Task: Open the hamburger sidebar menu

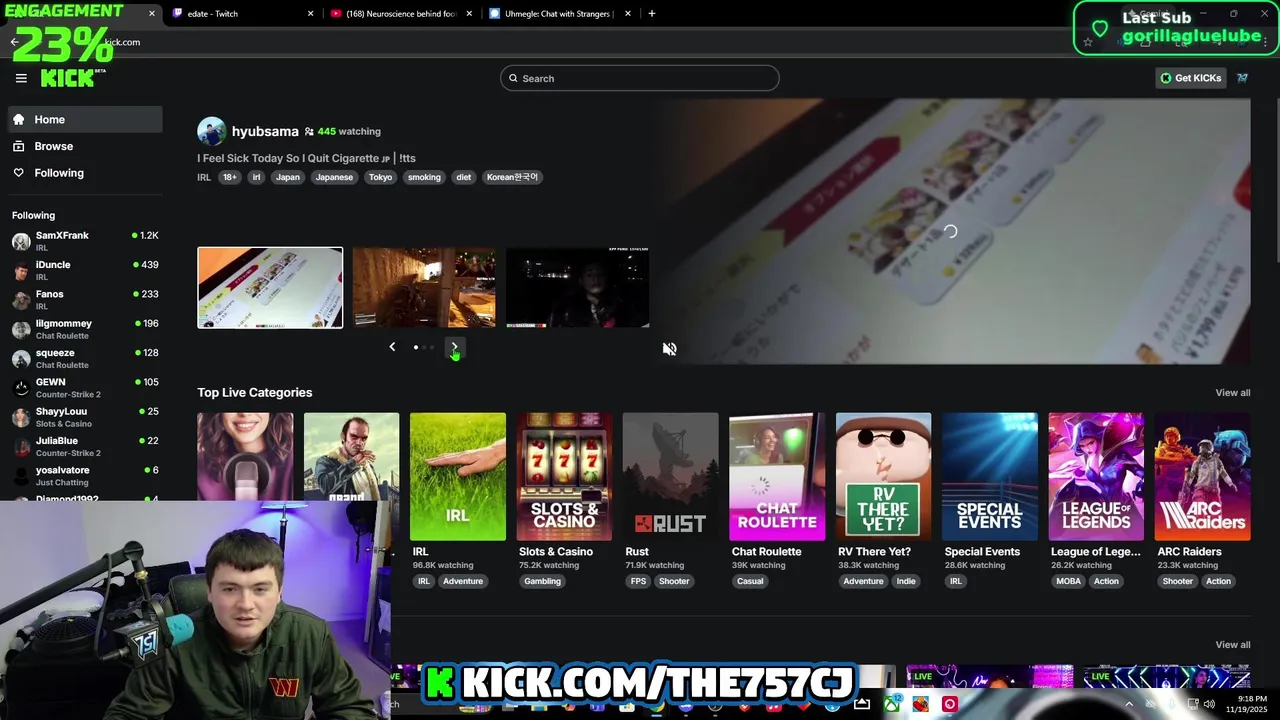Action: pos(21,78)
